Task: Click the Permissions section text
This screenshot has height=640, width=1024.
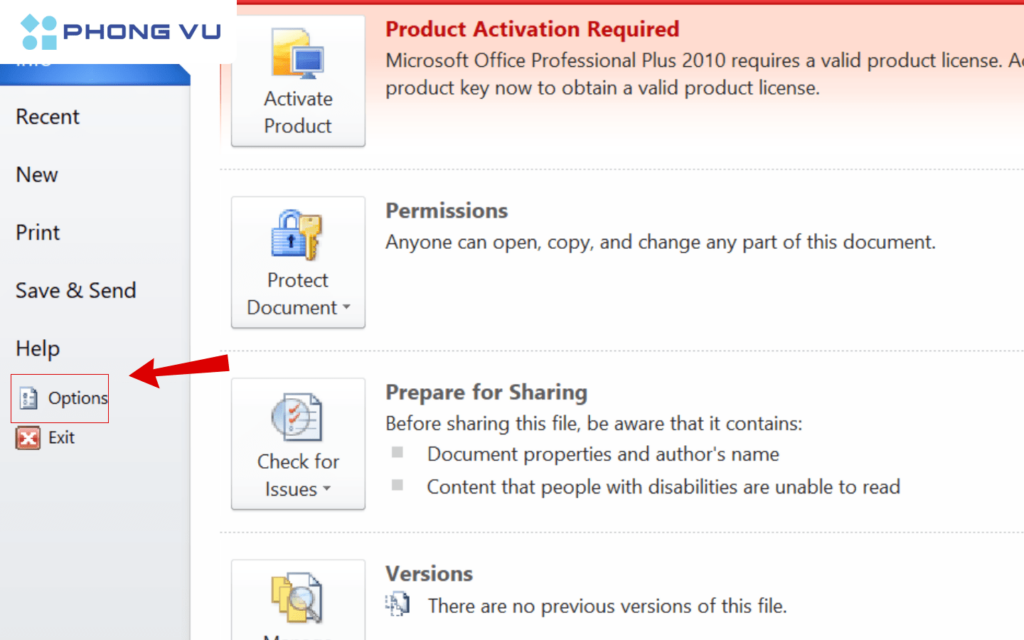Action: tap(446, 210)
